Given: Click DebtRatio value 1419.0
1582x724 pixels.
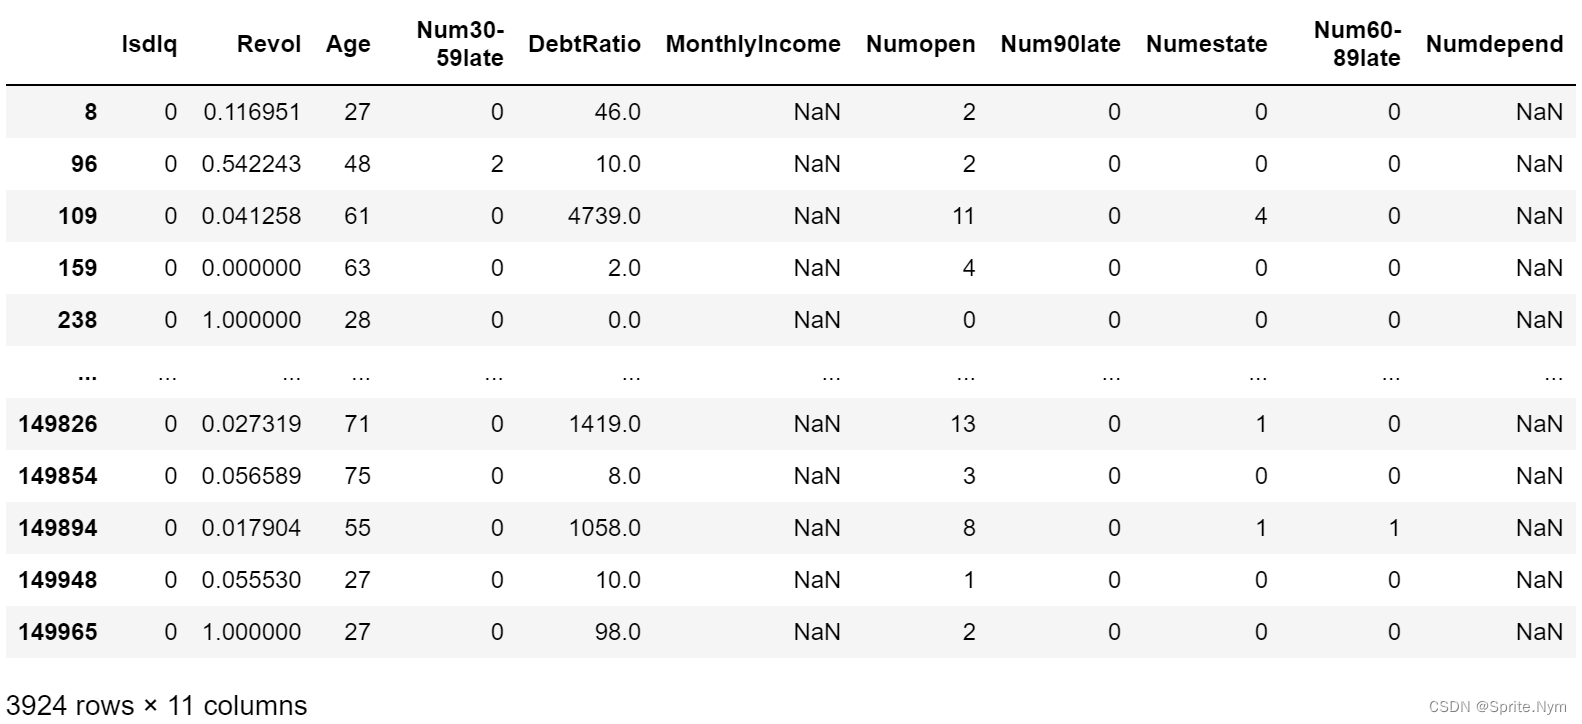Looking at the screenshot, I should pyautogui.click(x=605, y=424).
